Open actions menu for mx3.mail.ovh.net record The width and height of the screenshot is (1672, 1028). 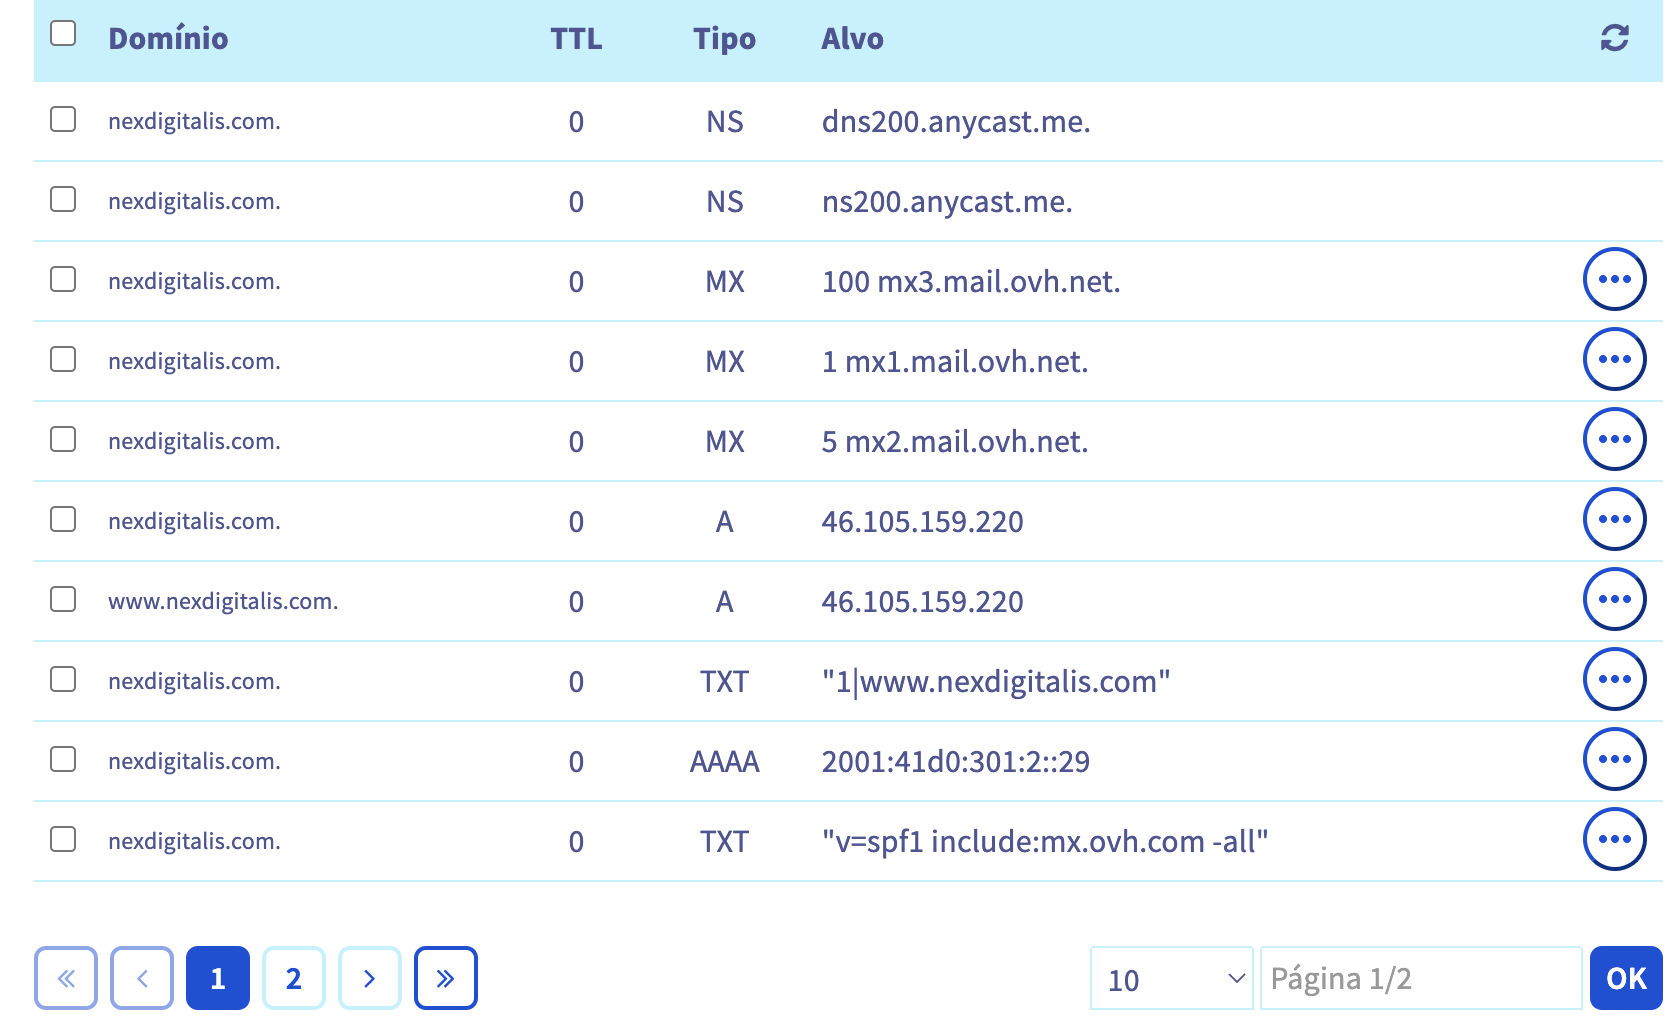(x=1614, y=279)
